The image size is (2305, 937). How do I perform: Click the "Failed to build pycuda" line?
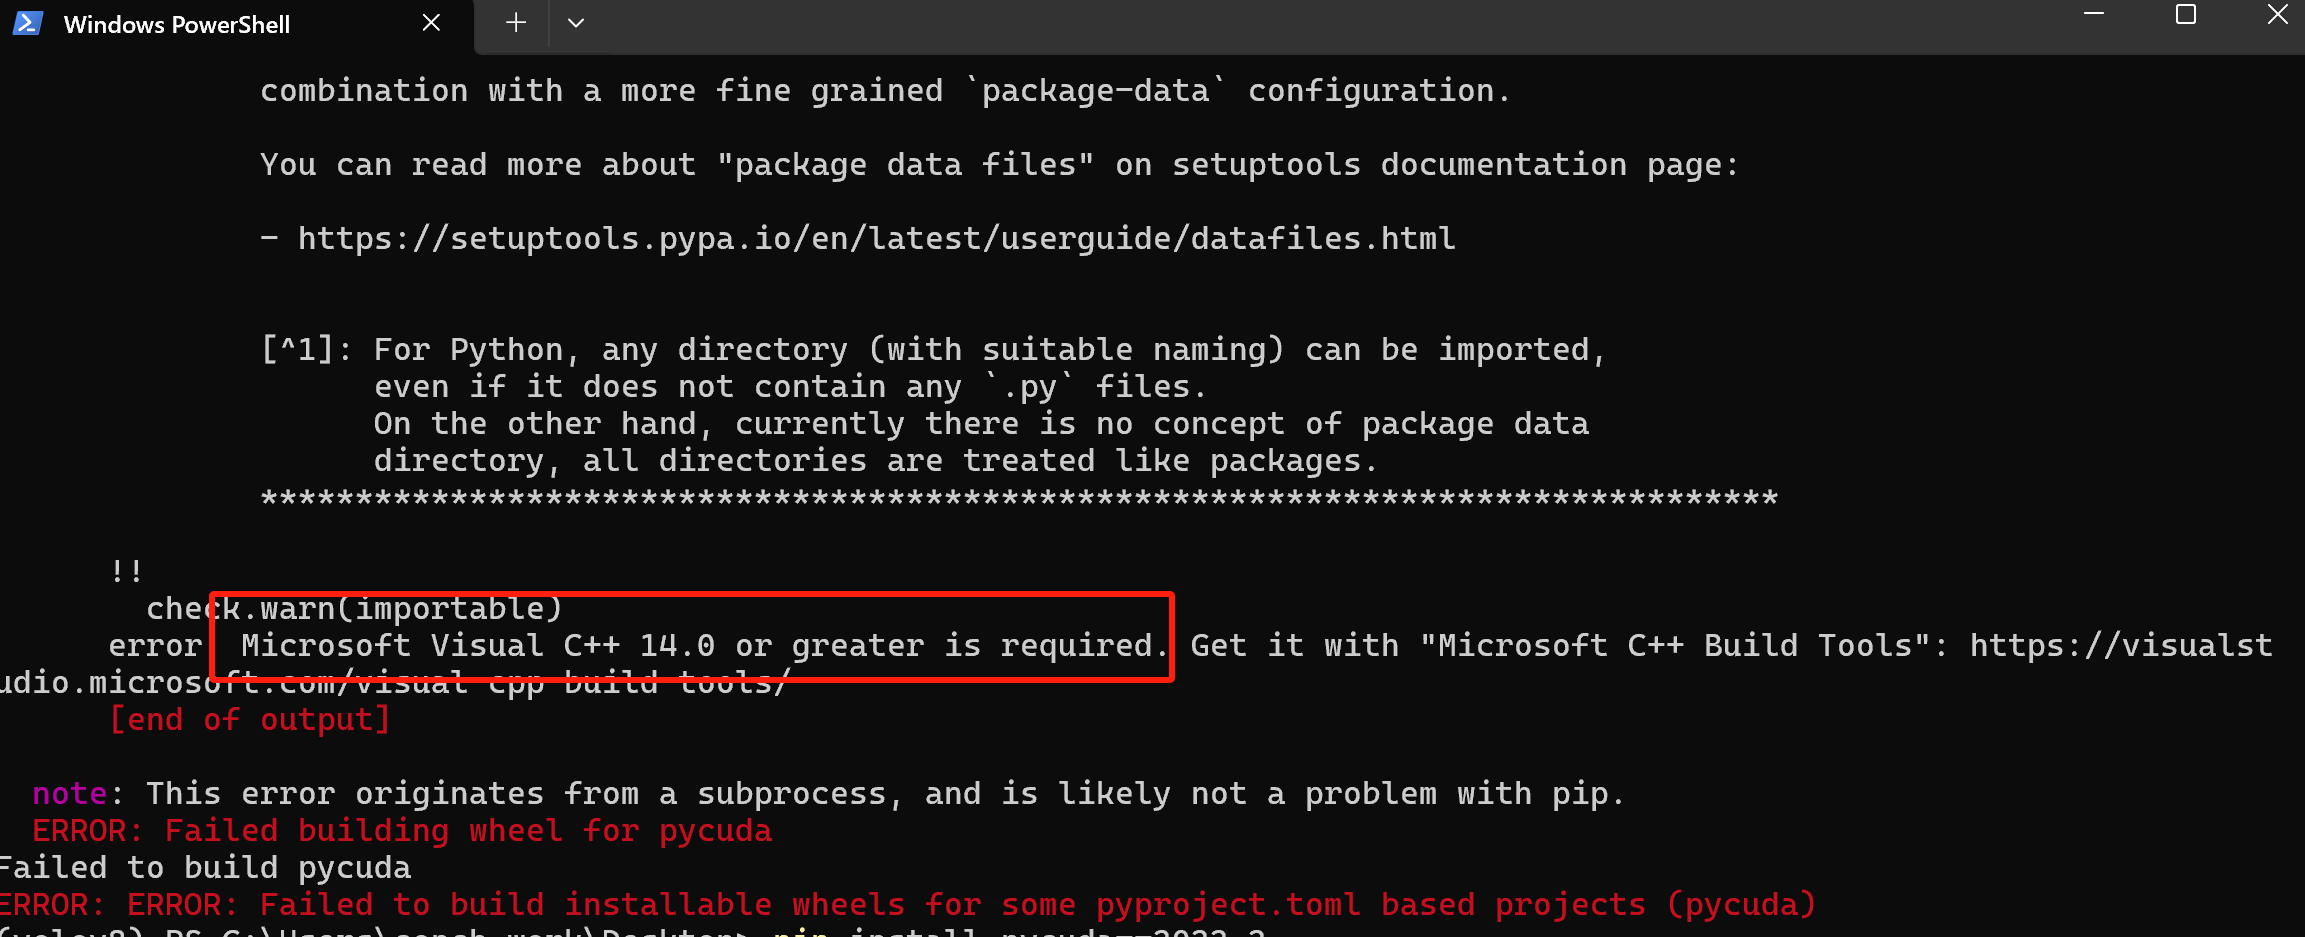(205, 868)
